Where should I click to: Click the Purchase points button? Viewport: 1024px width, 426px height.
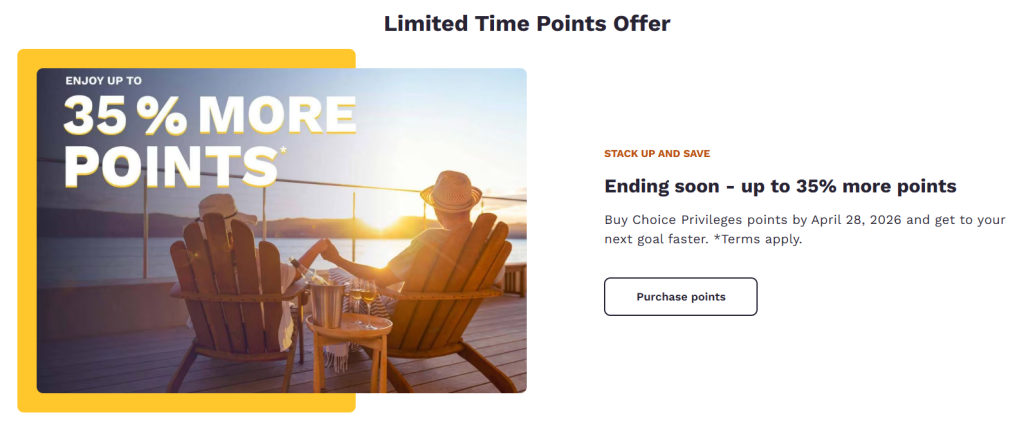[680, 297]
